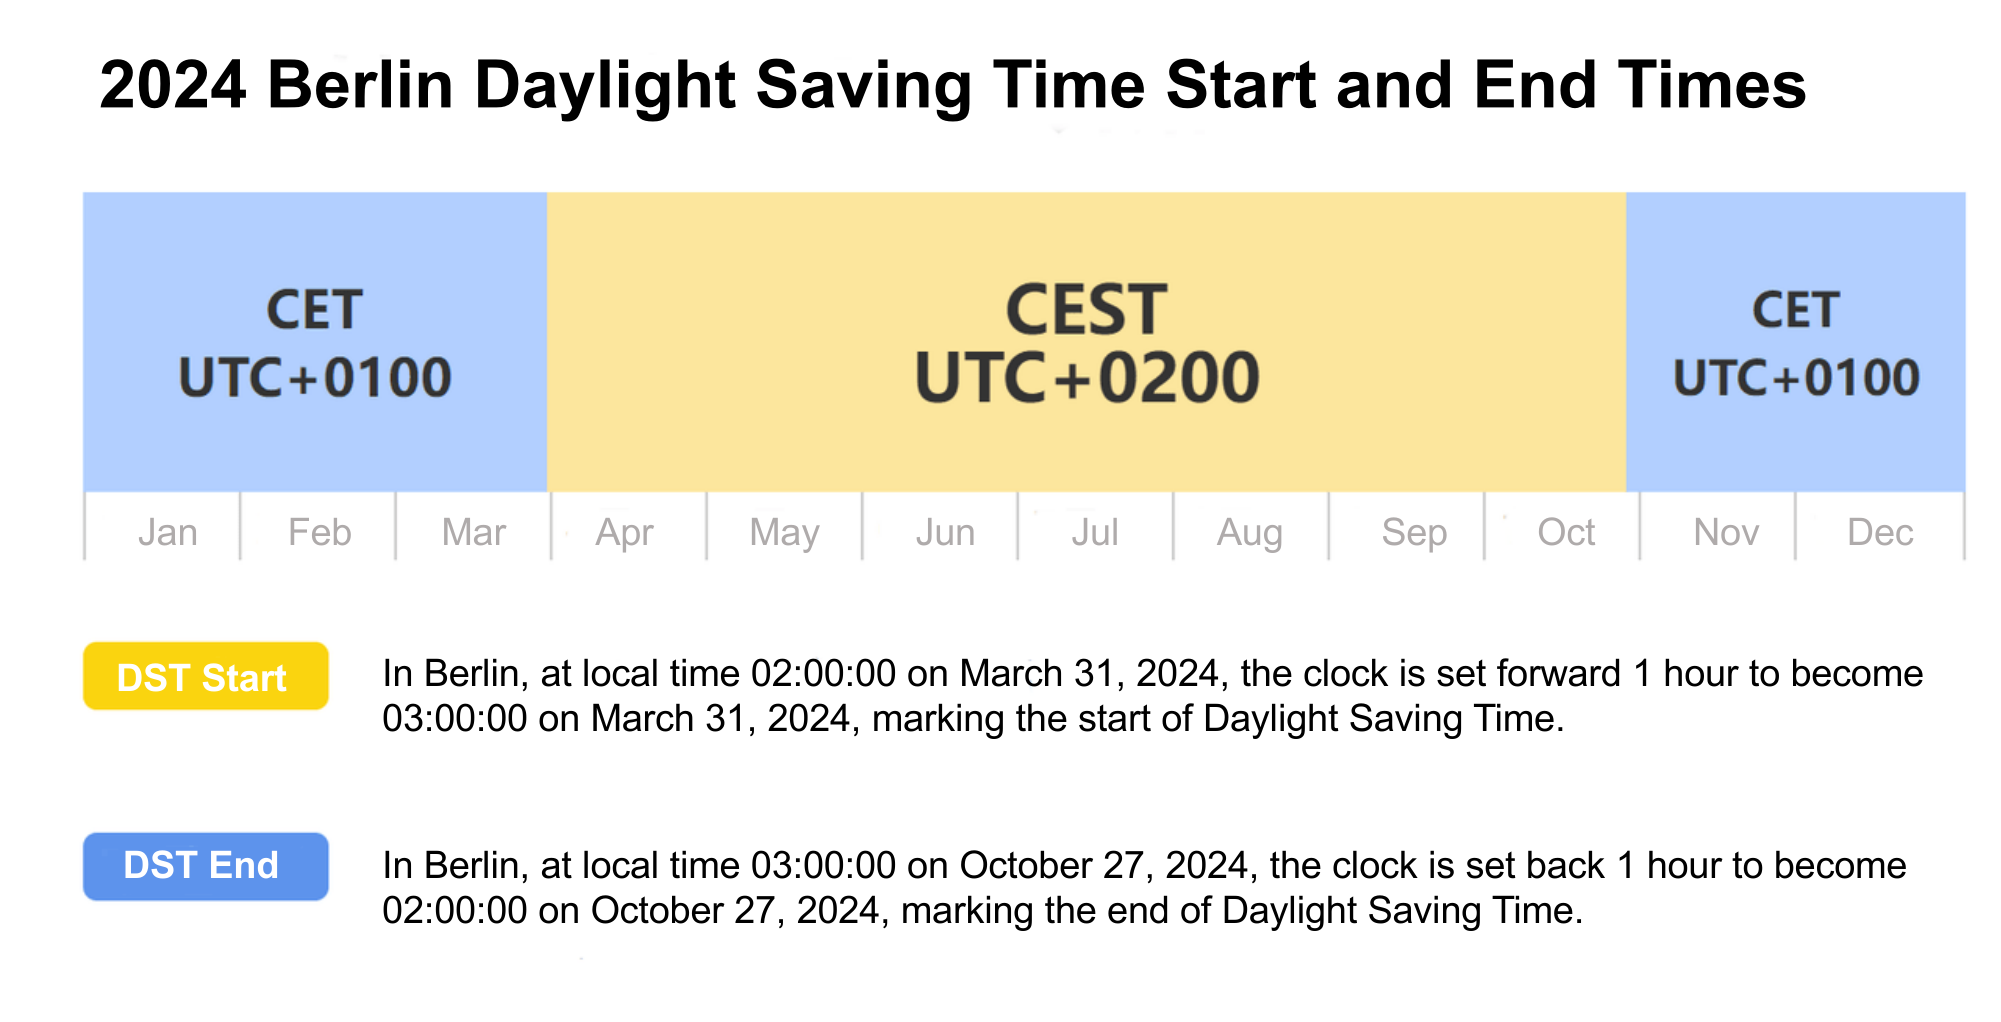The image size is (2001, 1022).
Task: Select the Aug month label
Action: coord(1250,532)
